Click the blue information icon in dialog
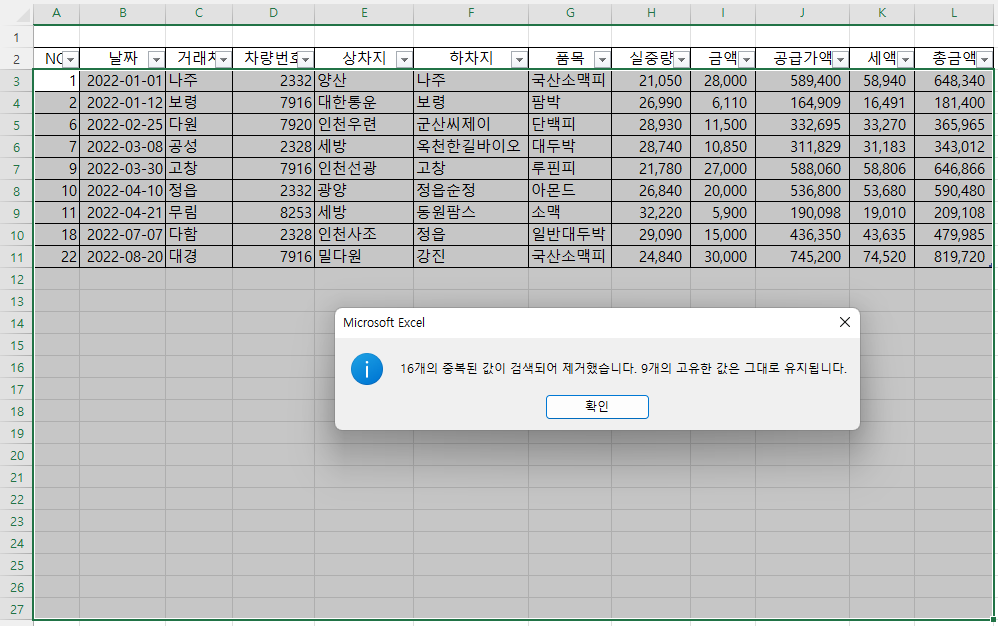Viewport: 998px width, 626px height. pos(367,369)
